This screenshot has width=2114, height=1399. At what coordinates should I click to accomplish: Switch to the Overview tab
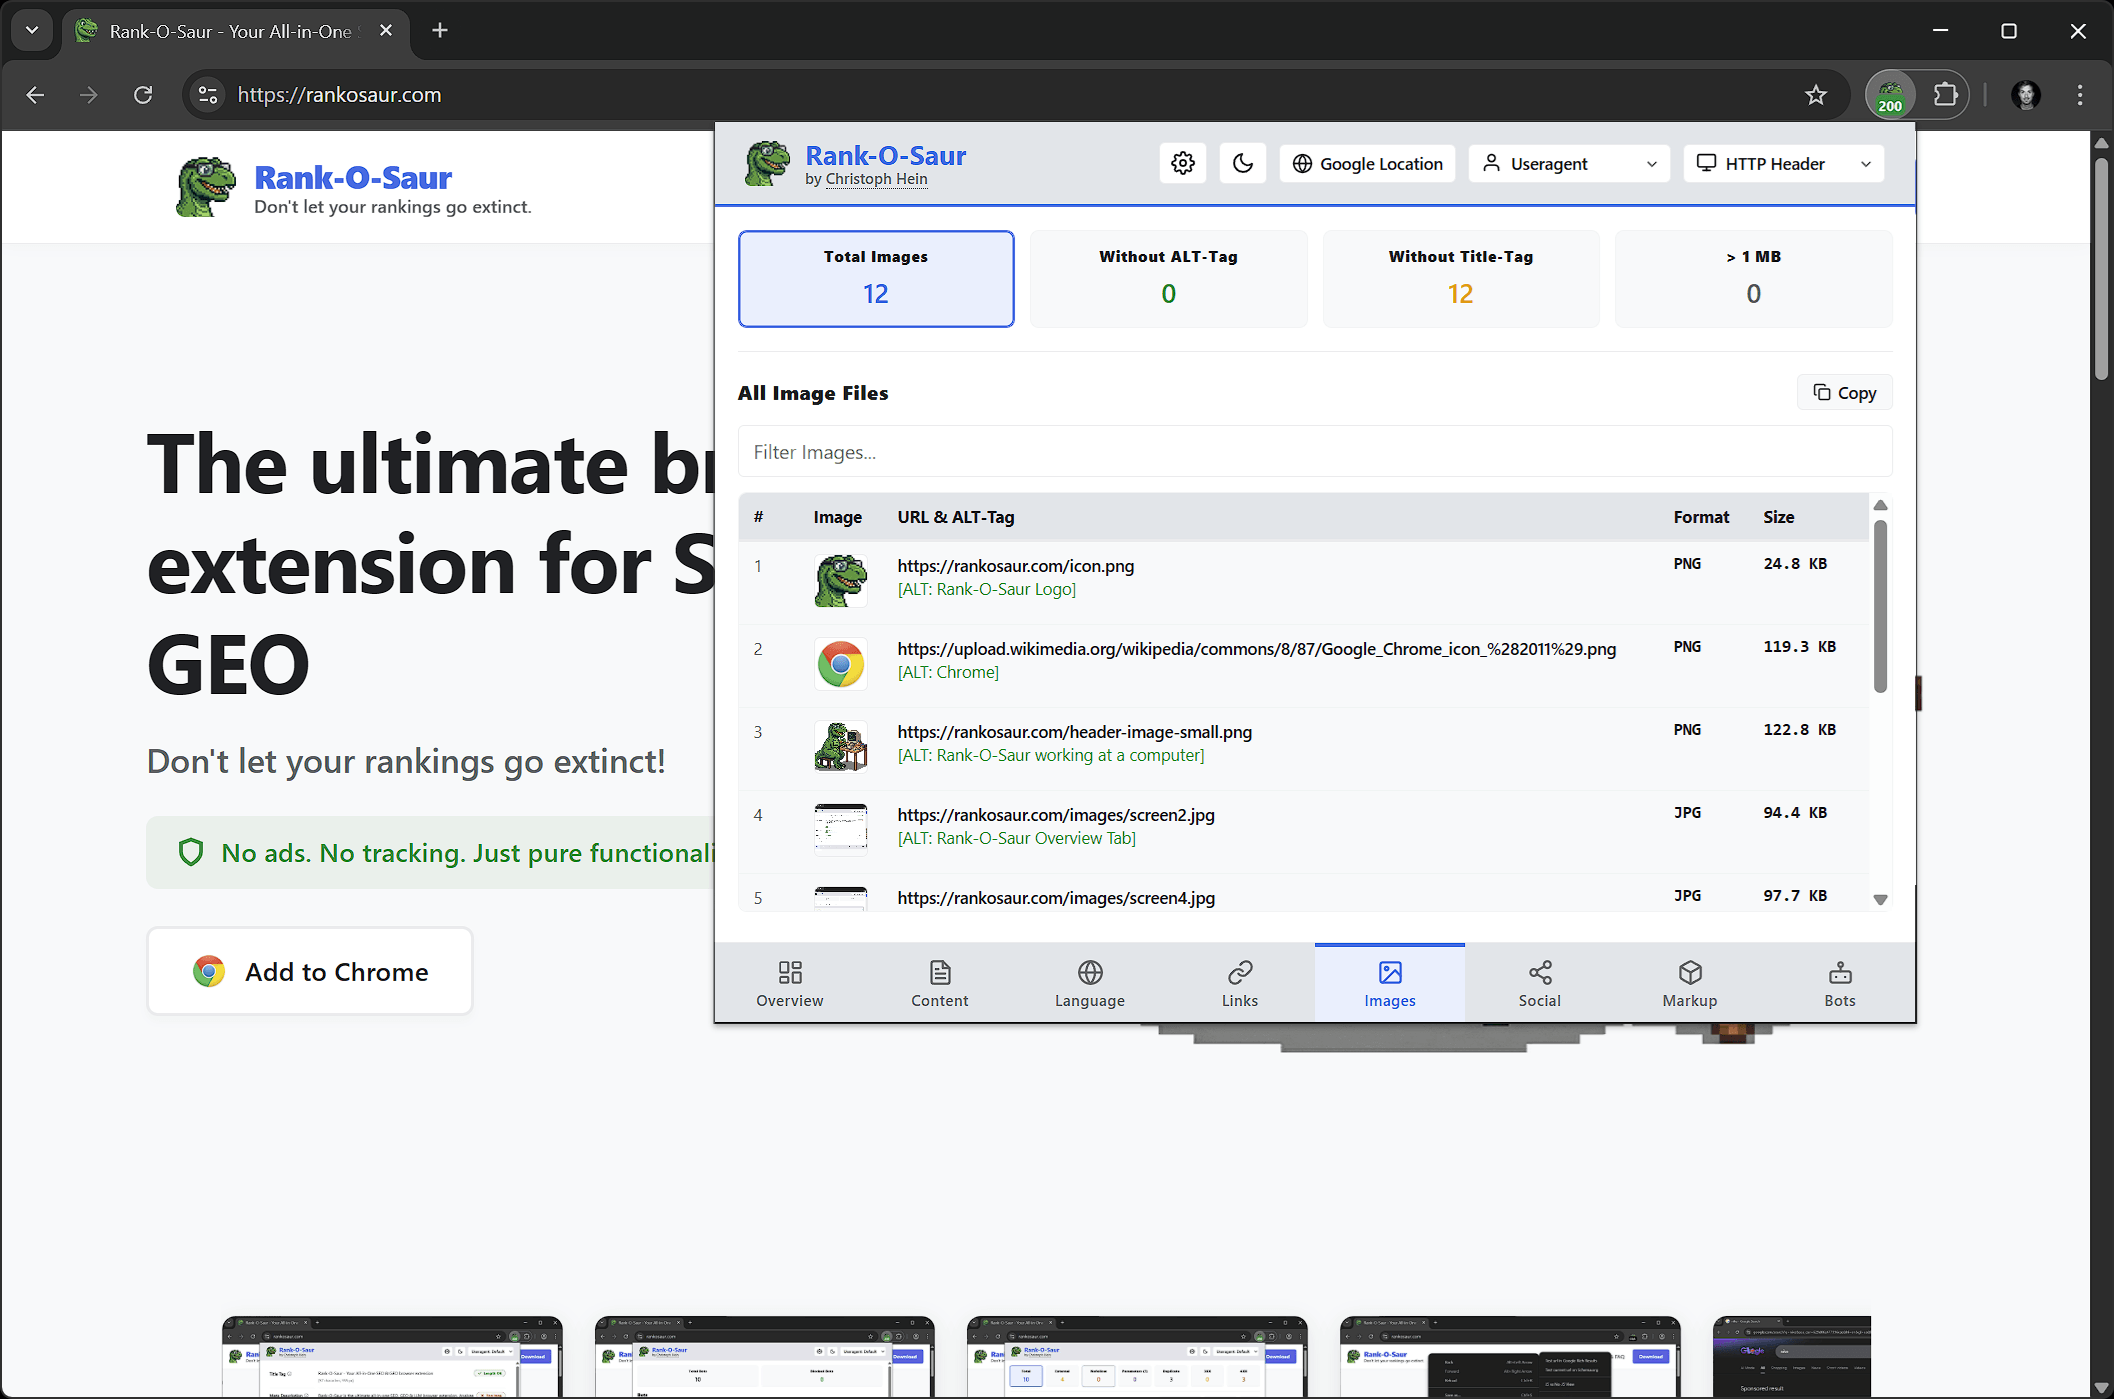coord(789,983)
